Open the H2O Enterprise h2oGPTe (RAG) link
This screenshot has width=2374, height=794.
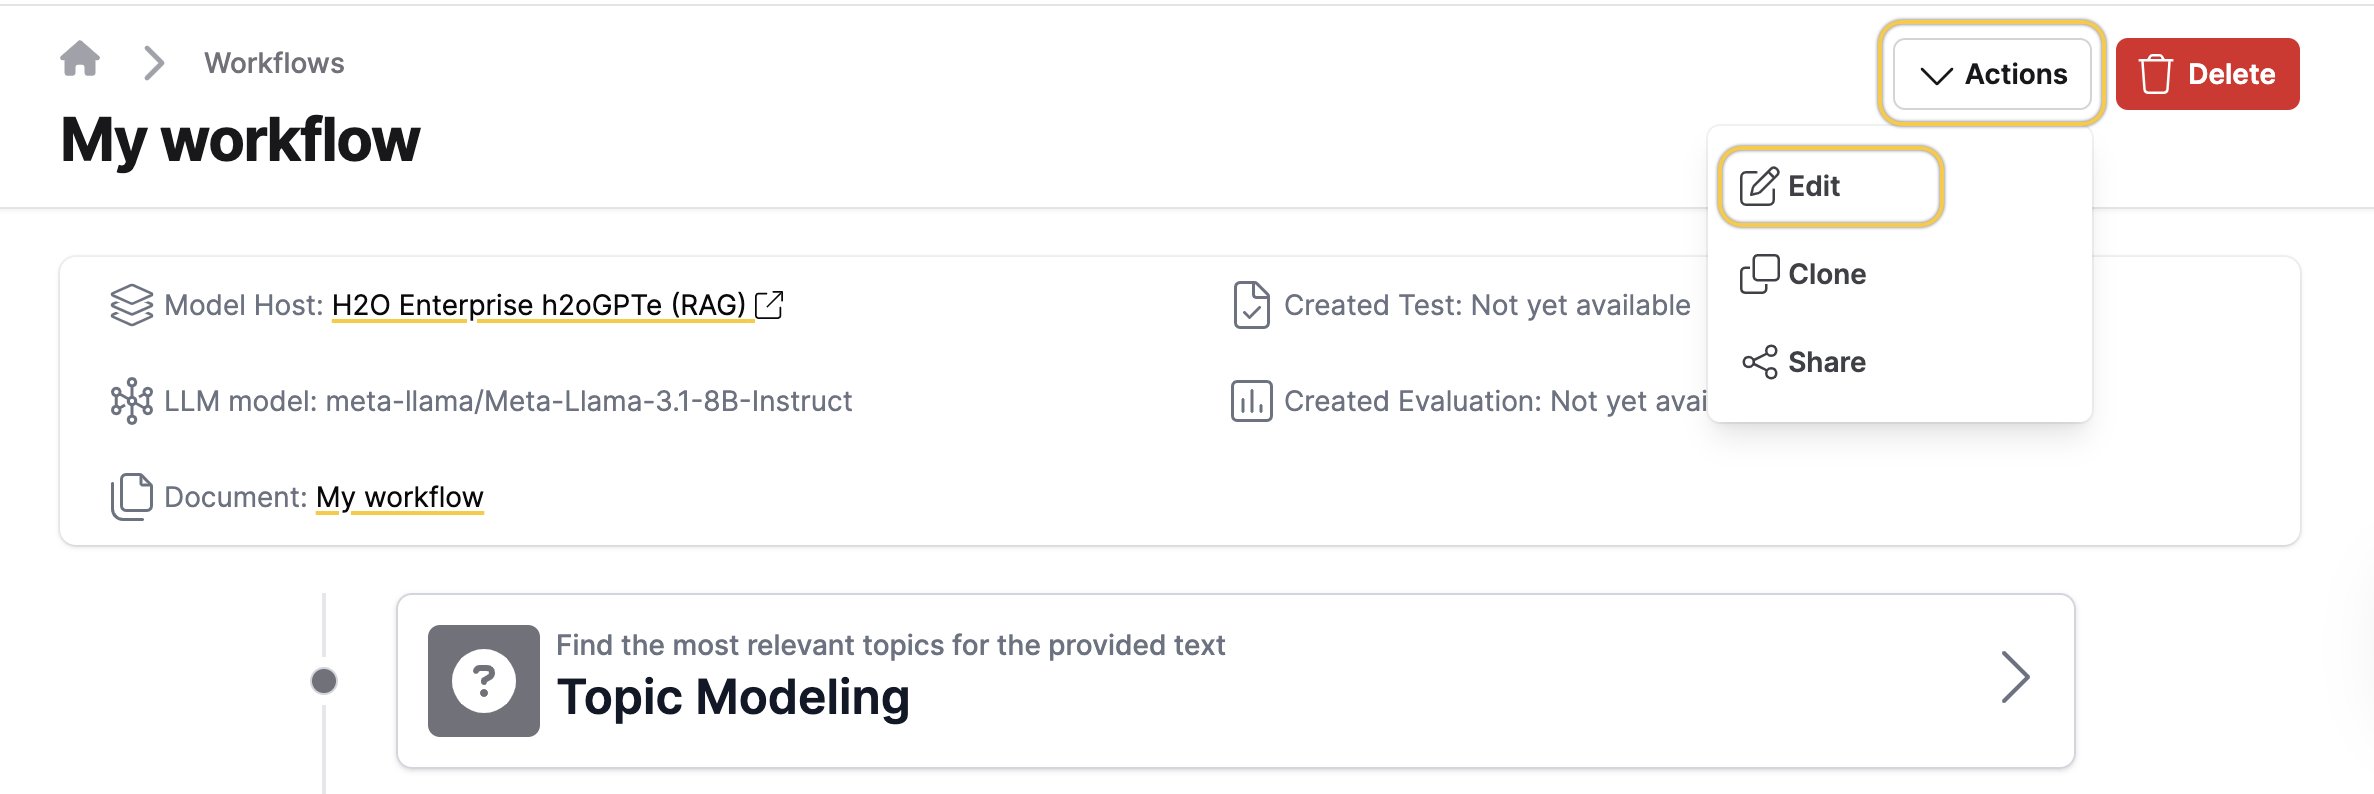tap(538, 305)
